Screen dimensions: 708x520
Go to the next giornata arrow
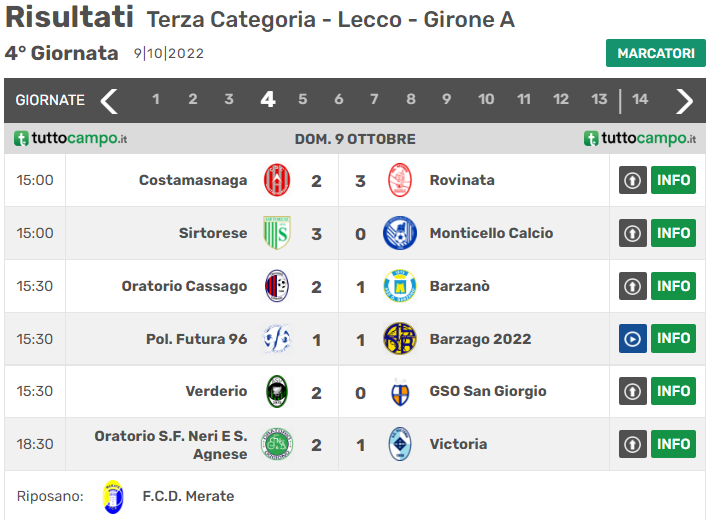pos(684,100)
